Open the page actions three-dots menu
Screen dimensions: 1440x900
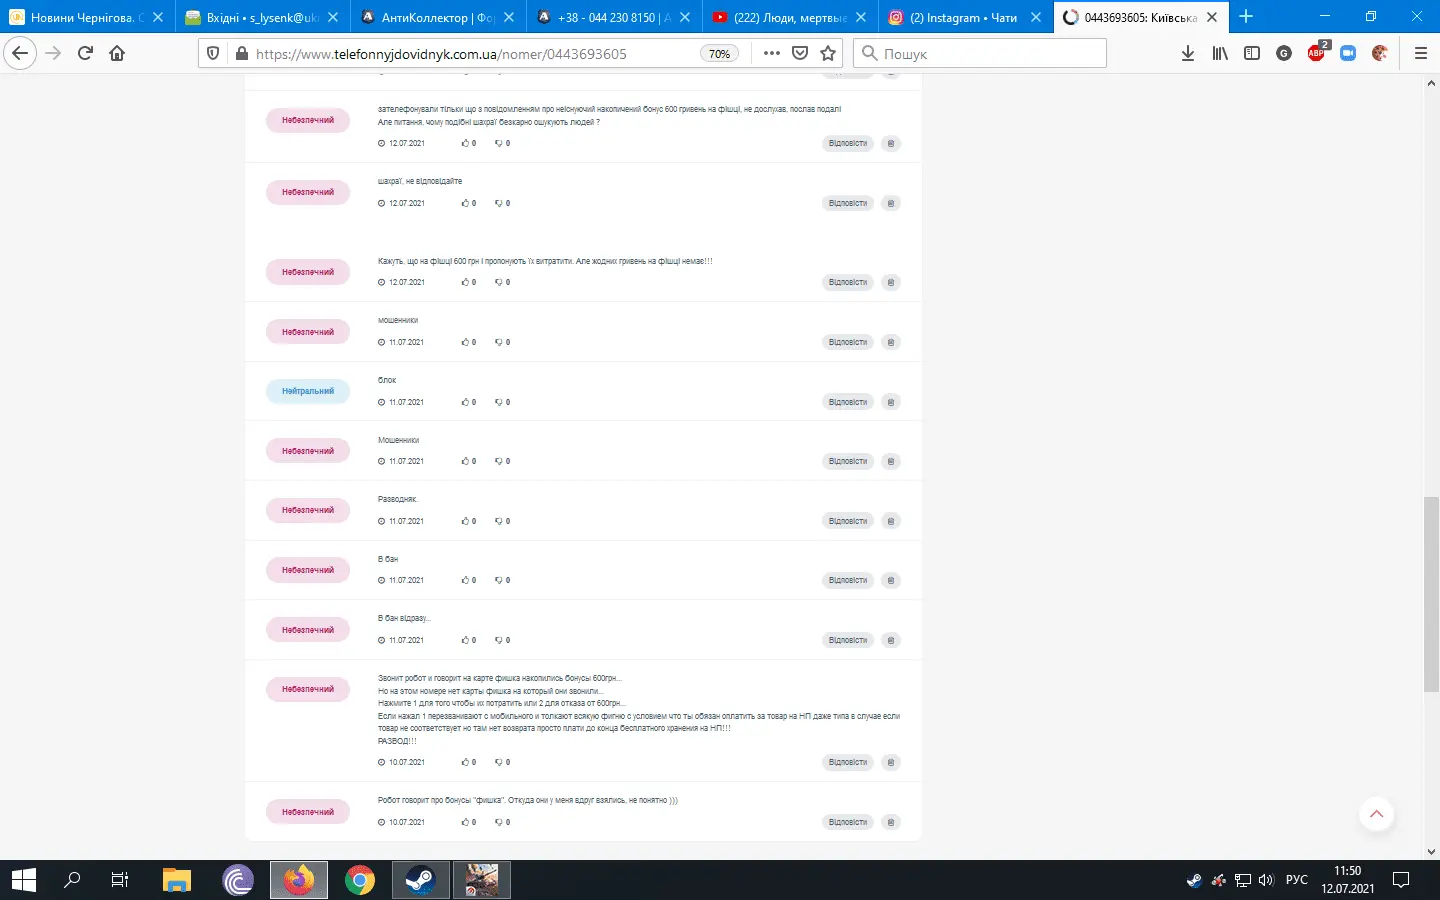[771, 53]
